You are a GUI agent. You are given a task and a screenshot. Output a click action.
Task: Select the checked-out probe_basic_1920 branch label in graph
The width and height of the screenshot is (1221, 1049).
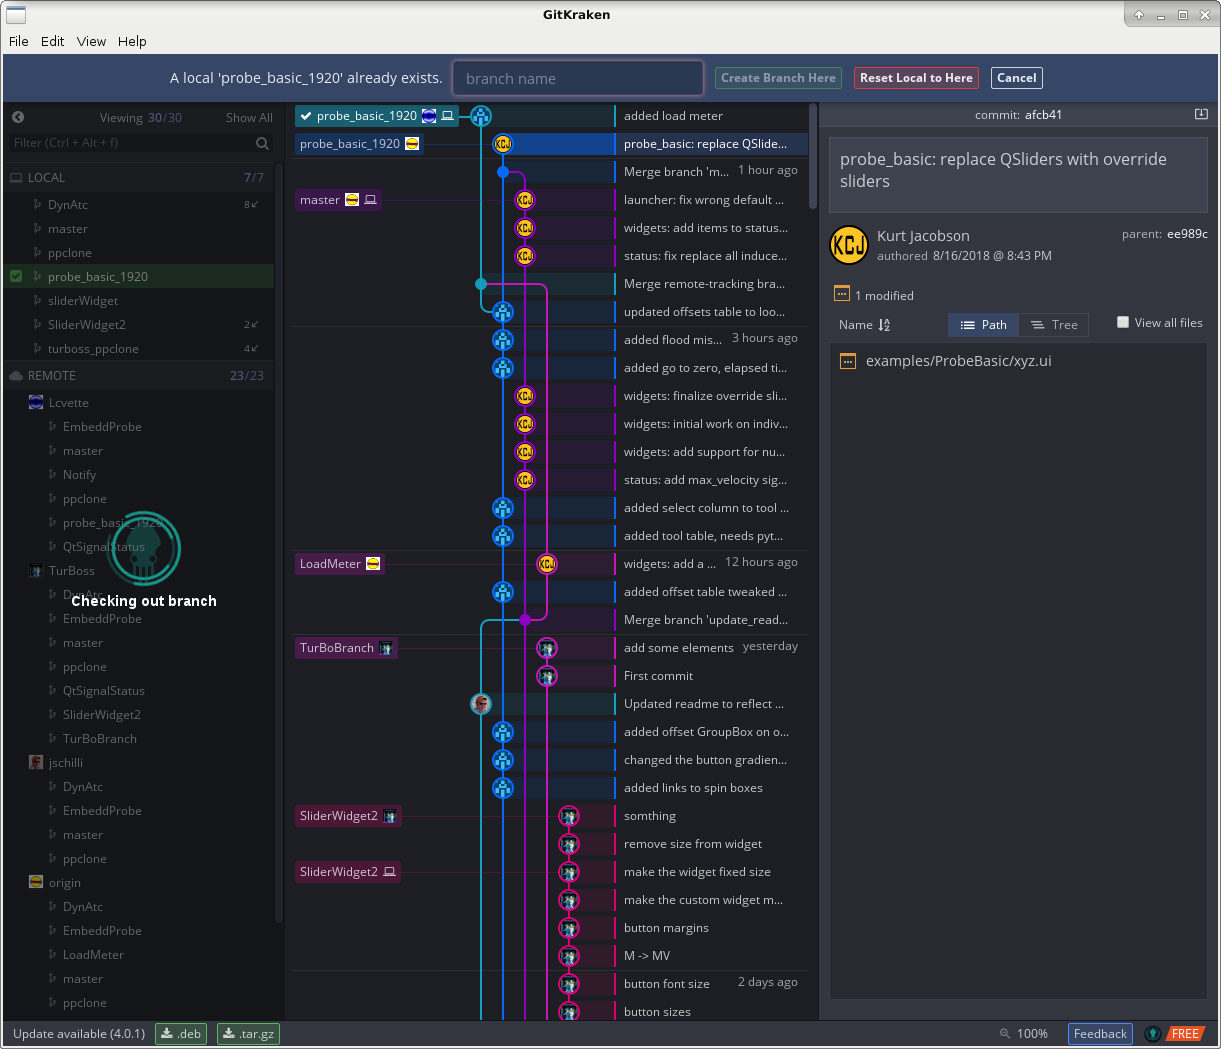[x=377, y=116]
